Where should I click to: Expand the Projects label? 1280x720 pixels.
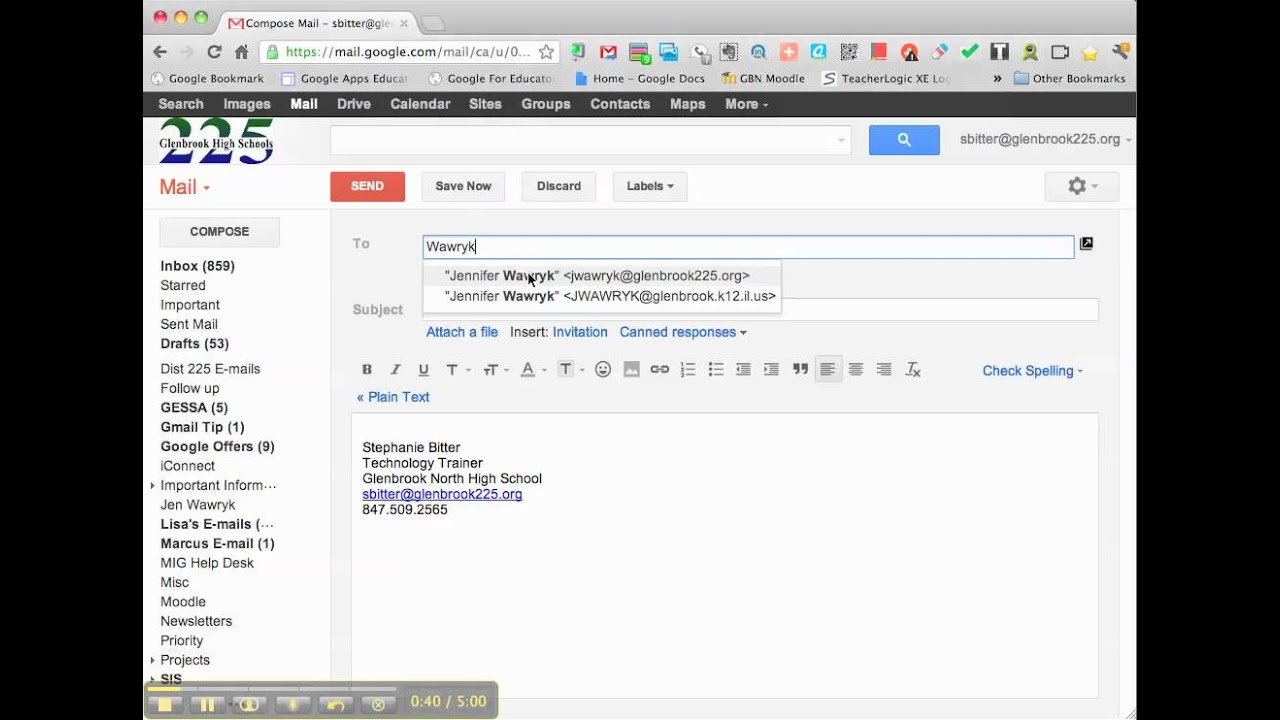coord(153,660)
